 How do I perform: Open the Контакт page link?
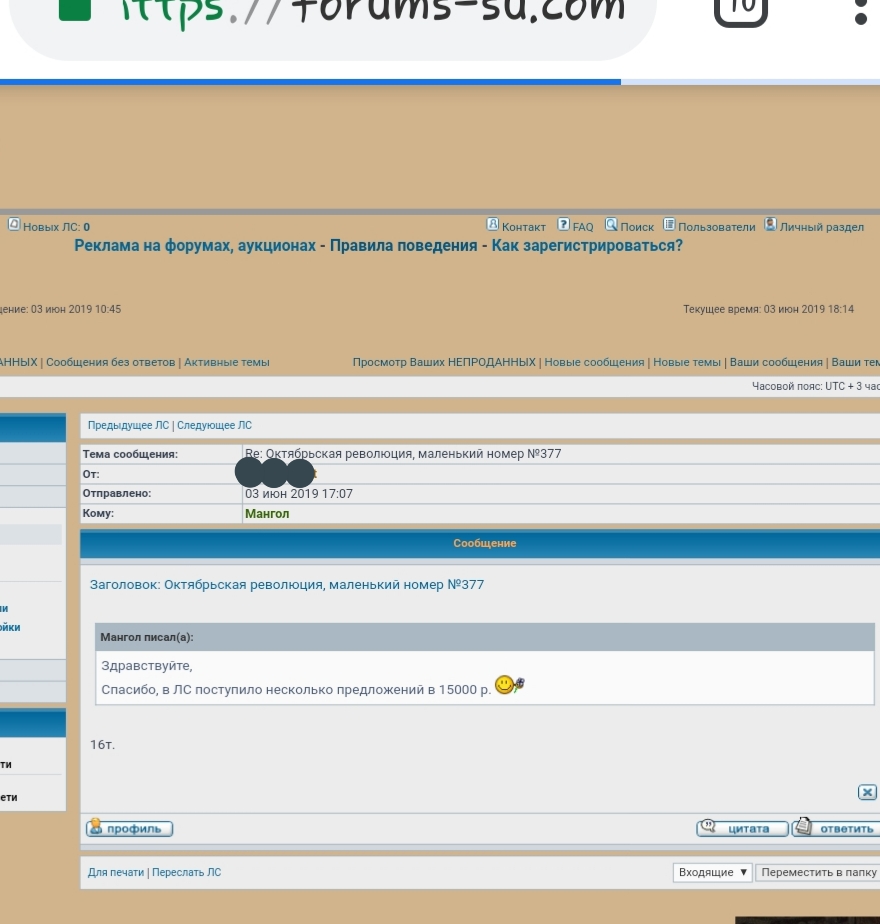(523, 227)
